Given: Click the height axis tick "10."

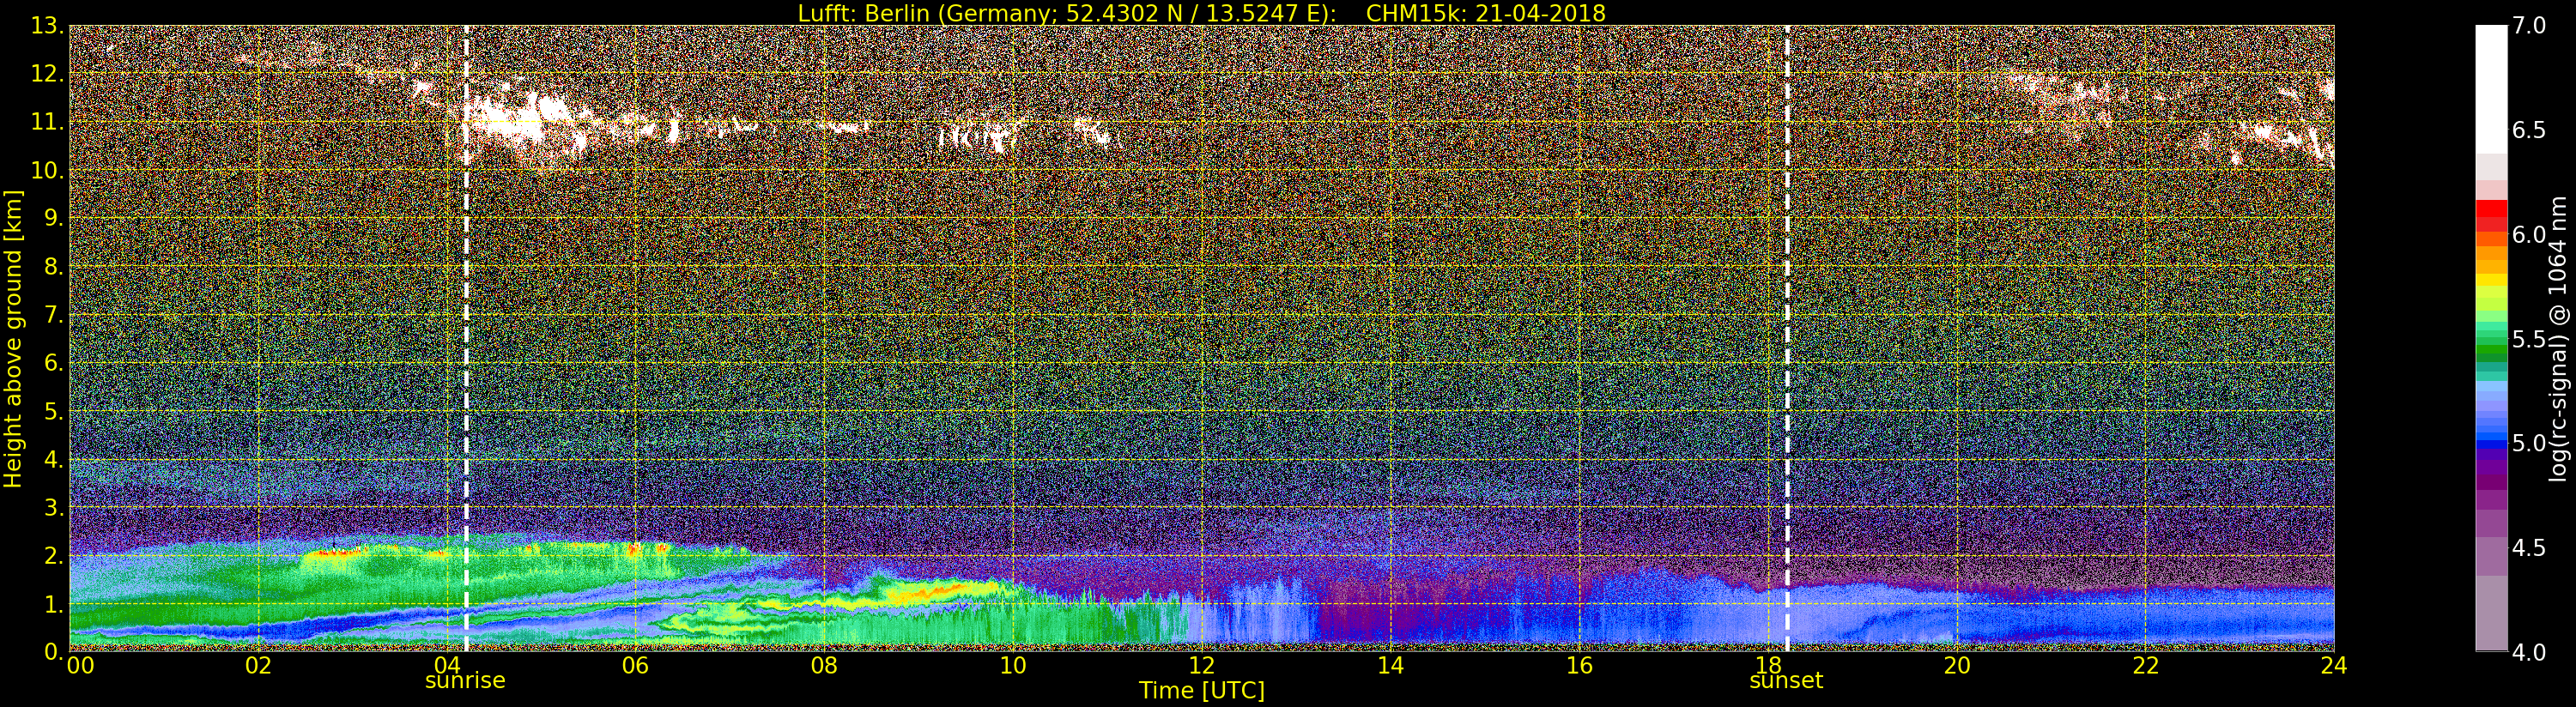Looking at the screenshot, I should (47, 170).
